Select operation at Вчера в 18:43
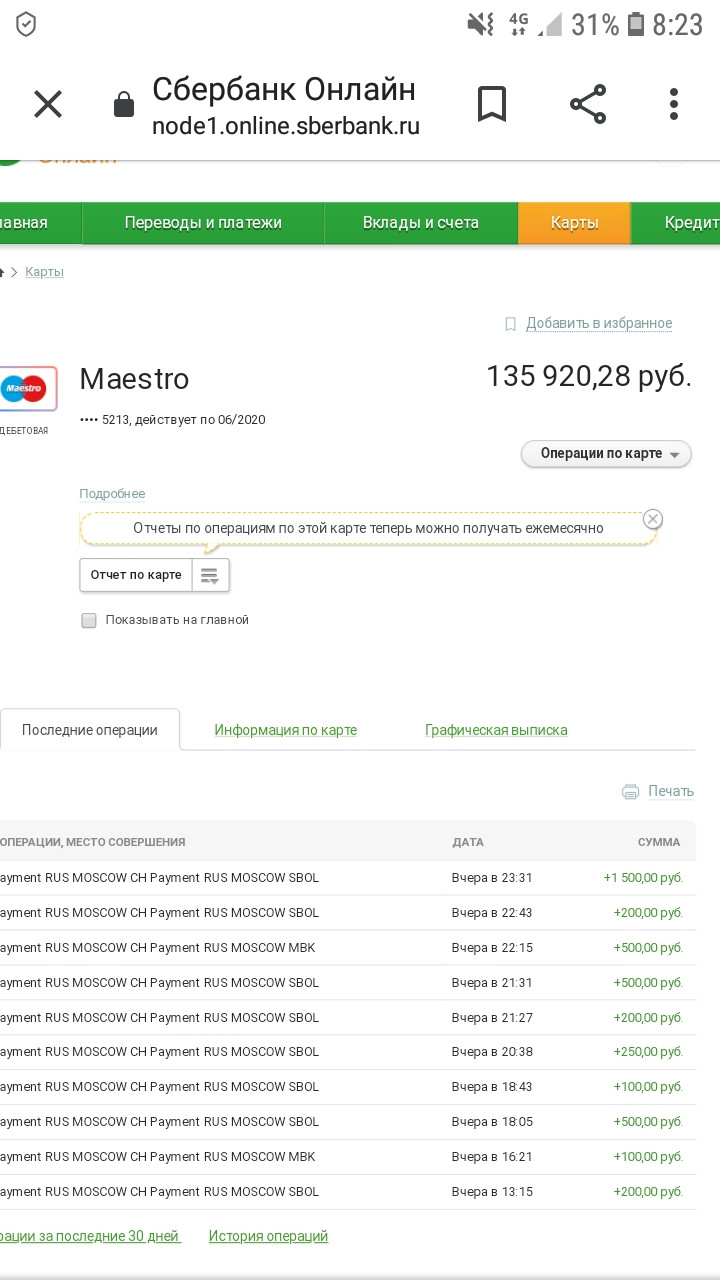720x1280 pixels. 347,1087
